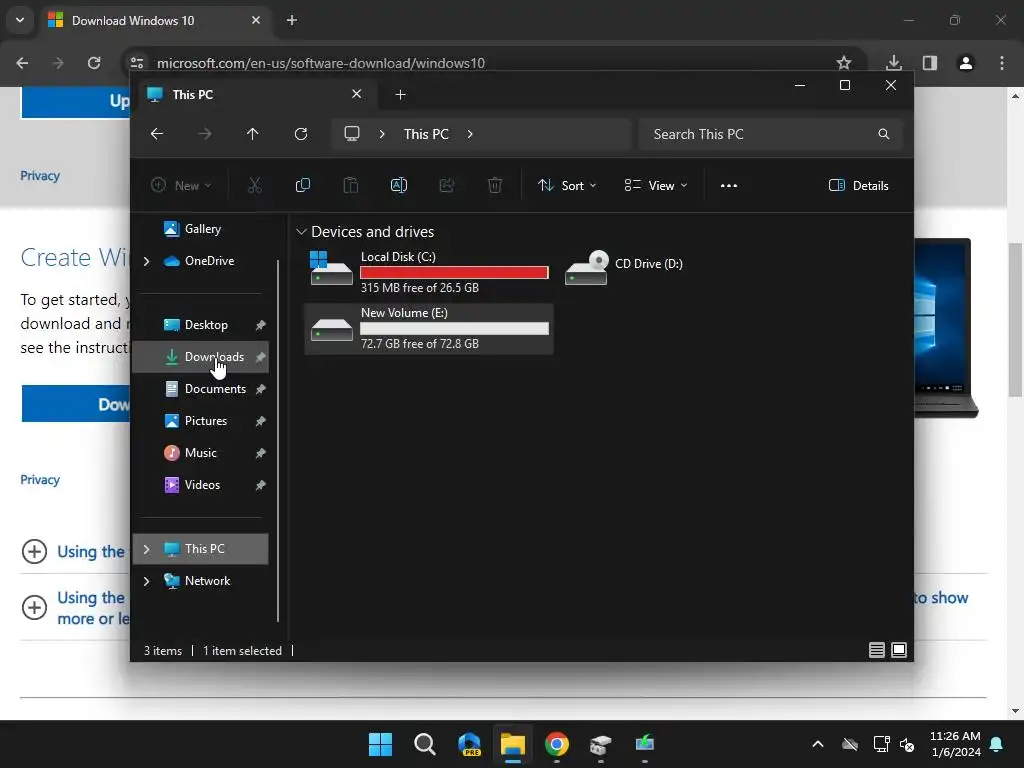Go forward in File Explorer
1024x768 pixels.
click(x=204, y=134)
